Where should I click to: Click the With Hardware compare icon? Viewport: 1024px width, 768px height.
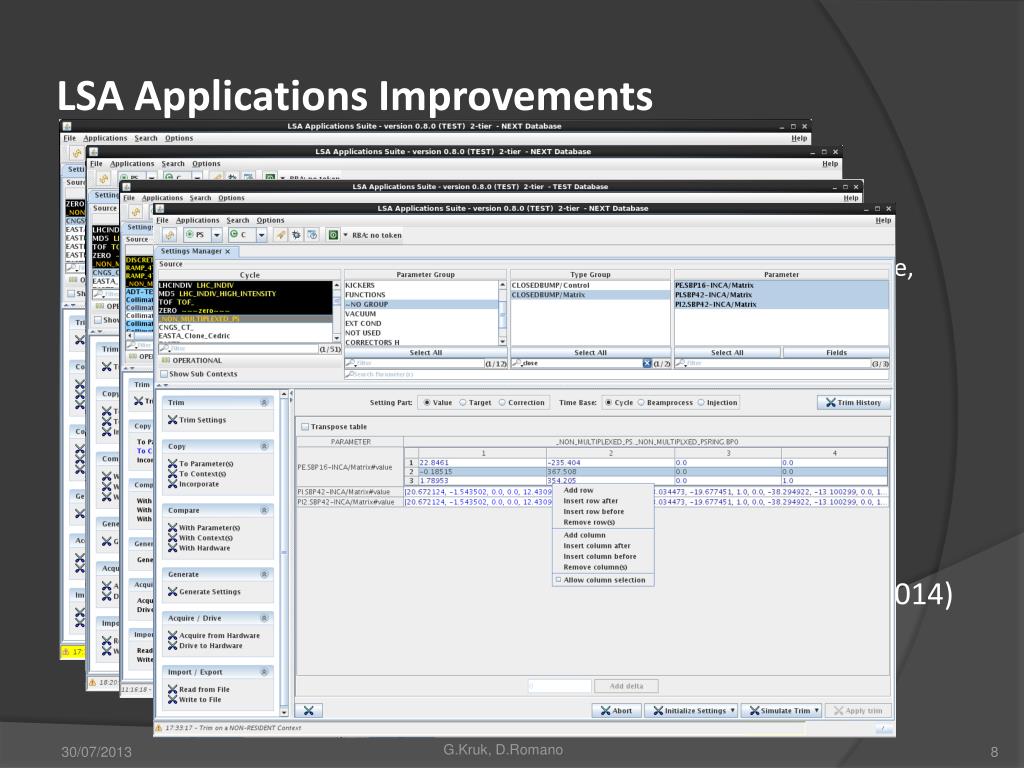(172, 548)
